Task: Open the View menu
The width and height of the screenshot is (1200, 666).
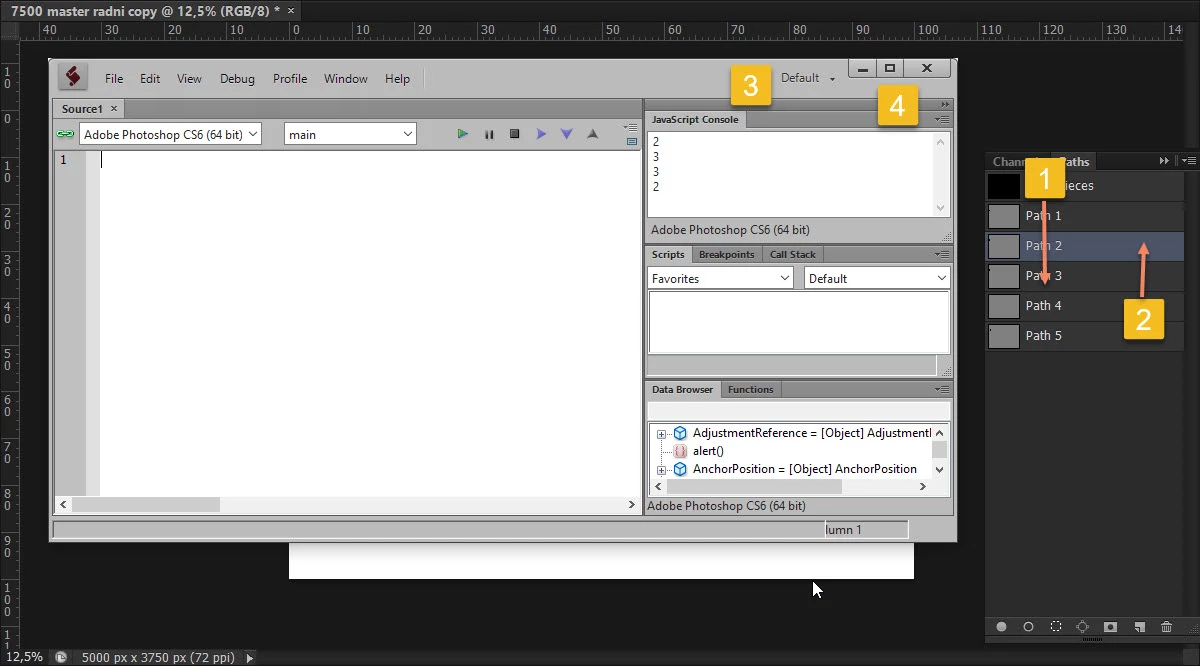Action: 189,78
